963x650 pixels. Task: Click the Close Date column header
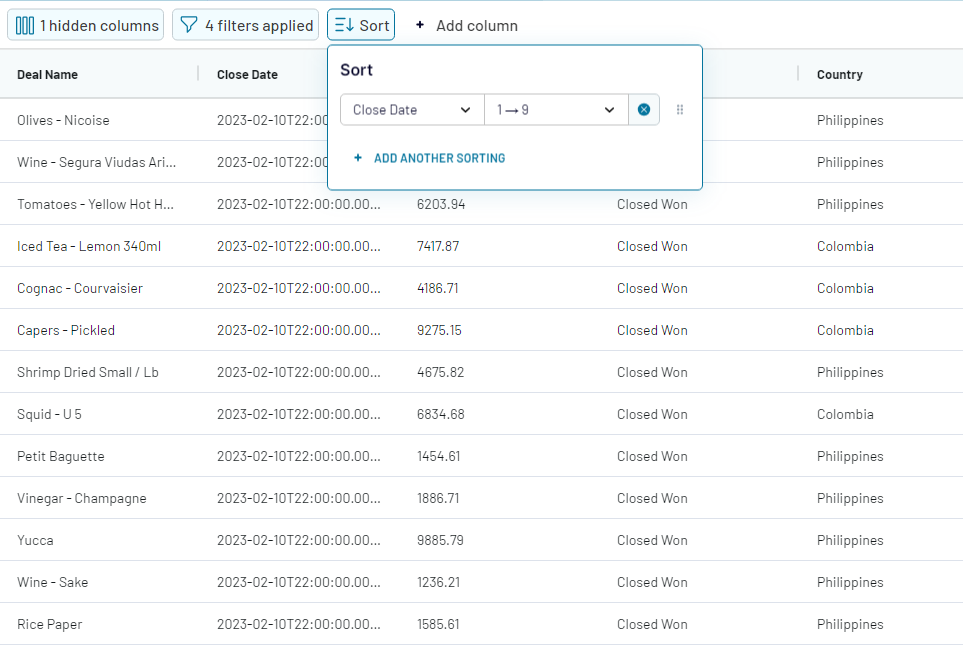[x=247, y=74]
